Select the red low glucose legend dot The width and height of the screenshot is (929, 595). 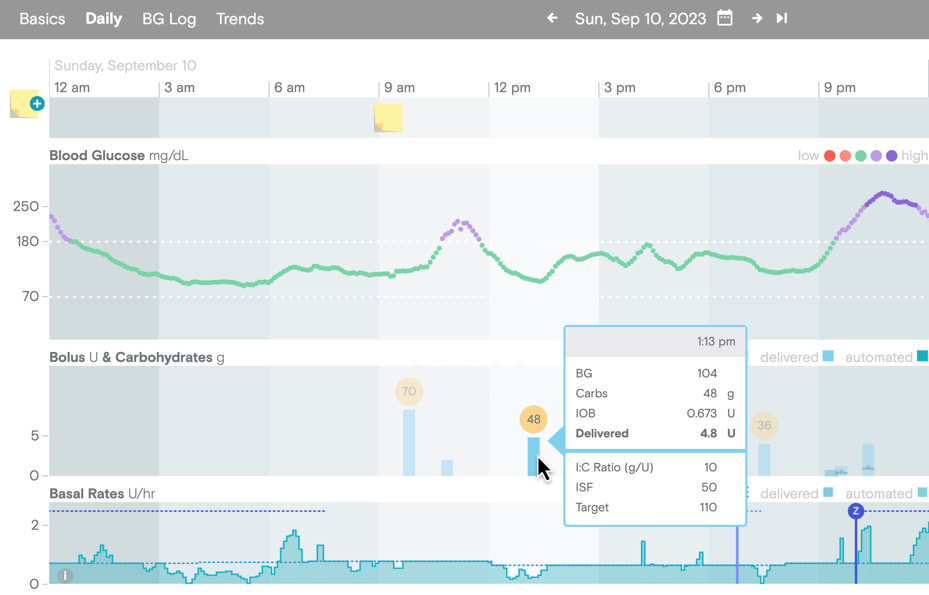[830, 155]
